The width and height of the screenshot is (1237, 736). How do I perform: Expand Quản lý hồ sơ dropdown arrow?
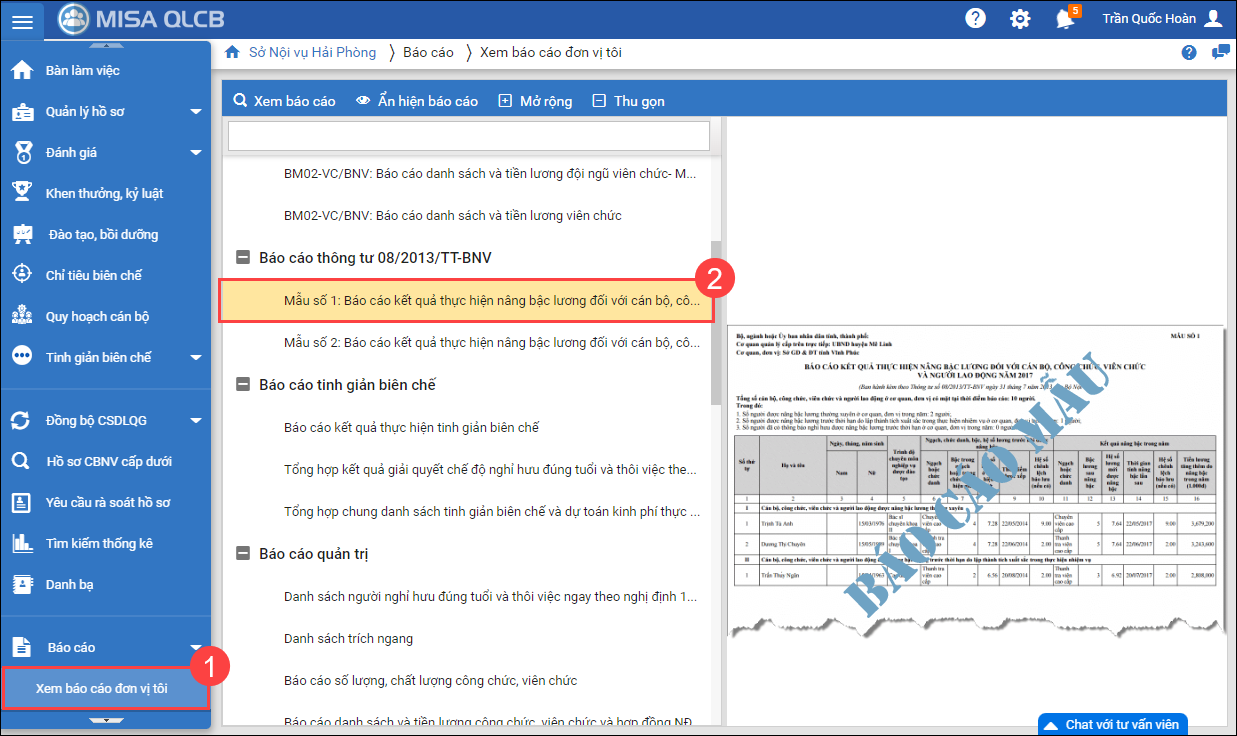pyautogui.click(x=196, y=112)
